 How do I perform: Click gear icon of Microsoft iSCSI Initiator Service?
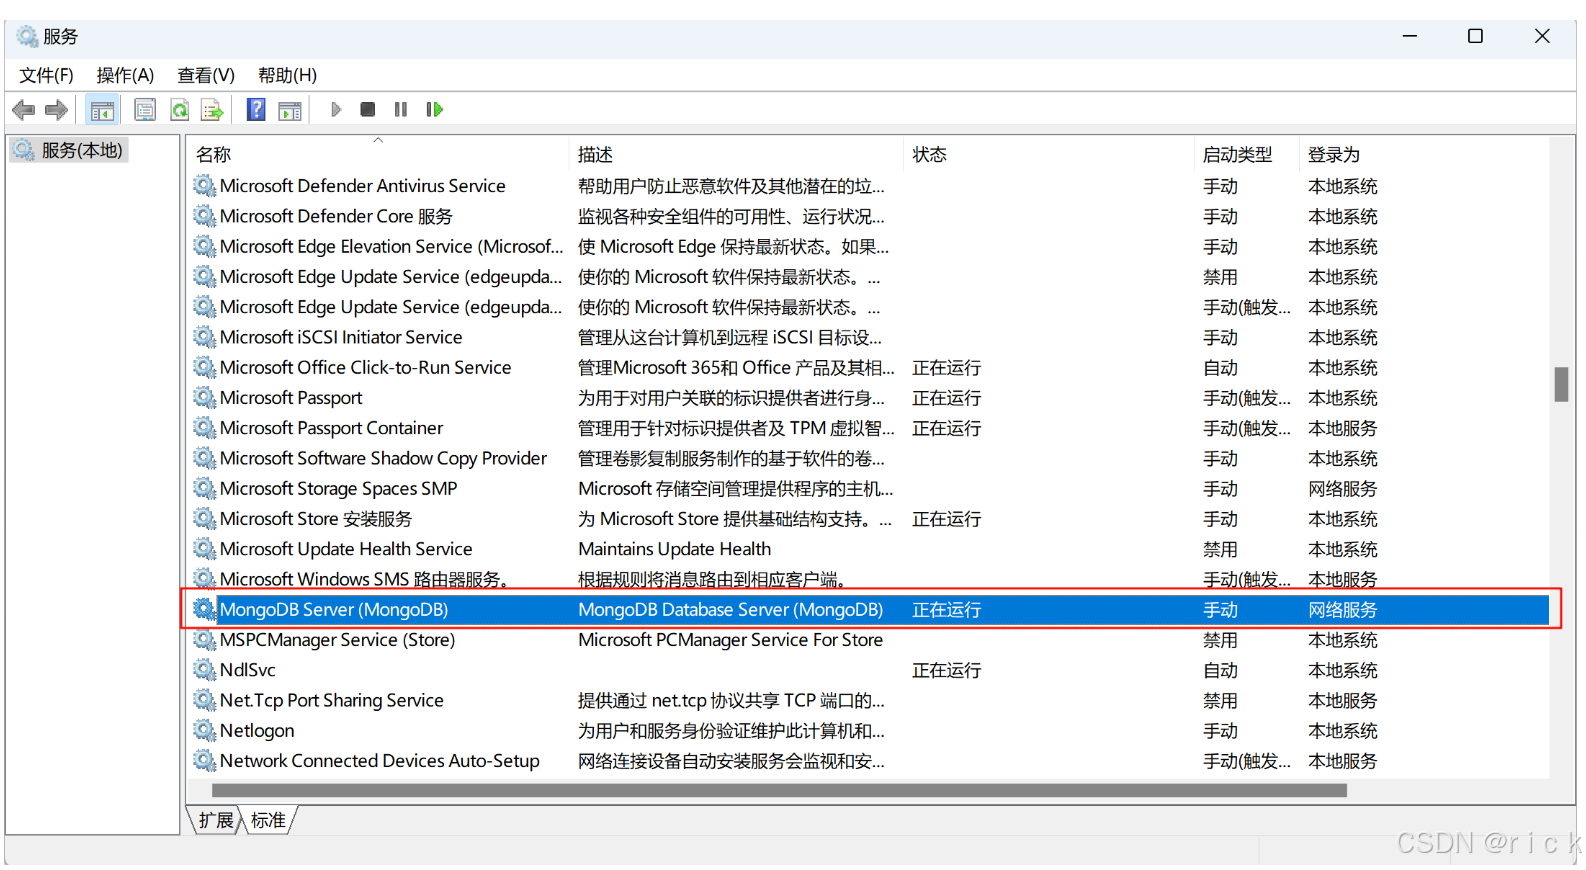coord(205,337)
